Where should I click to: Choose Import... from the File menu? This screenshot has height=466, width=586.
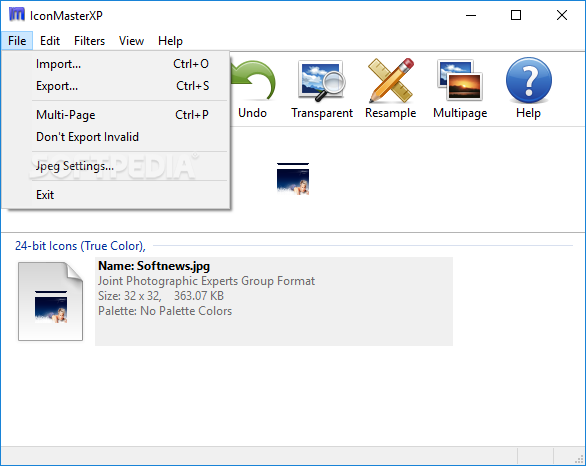(116, 64)
